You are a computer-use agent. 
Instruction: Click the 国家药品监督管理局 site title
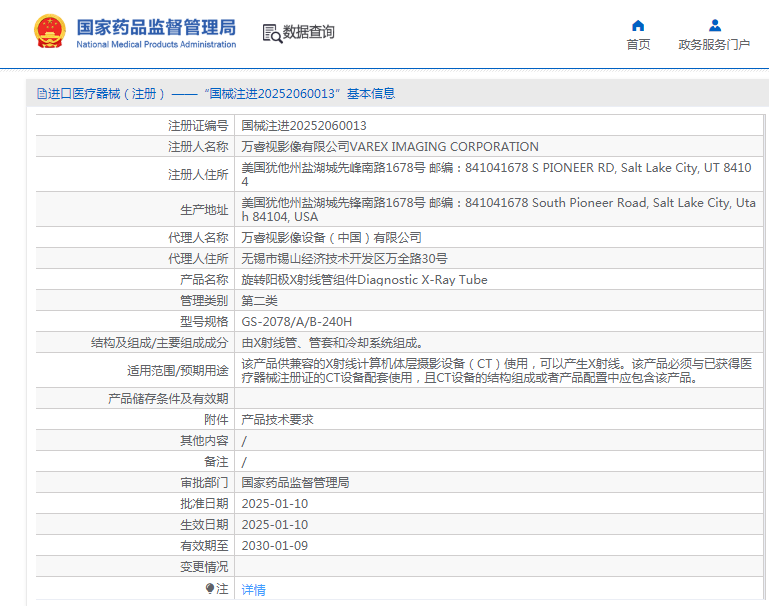point(156,26)
